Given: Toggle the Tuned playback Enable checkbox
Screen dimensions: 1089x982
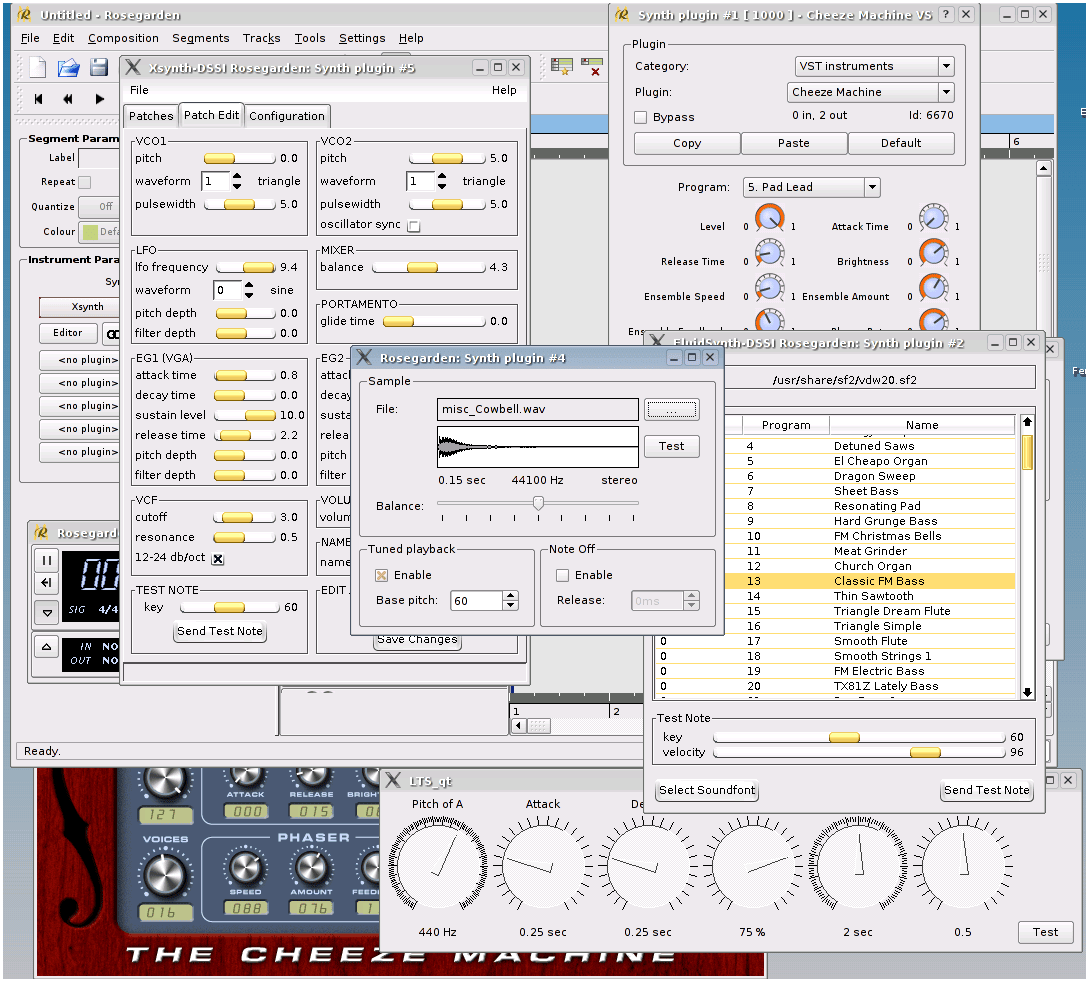Looking at the screenshot, I should pyautogui.click(x=381, y=576).
